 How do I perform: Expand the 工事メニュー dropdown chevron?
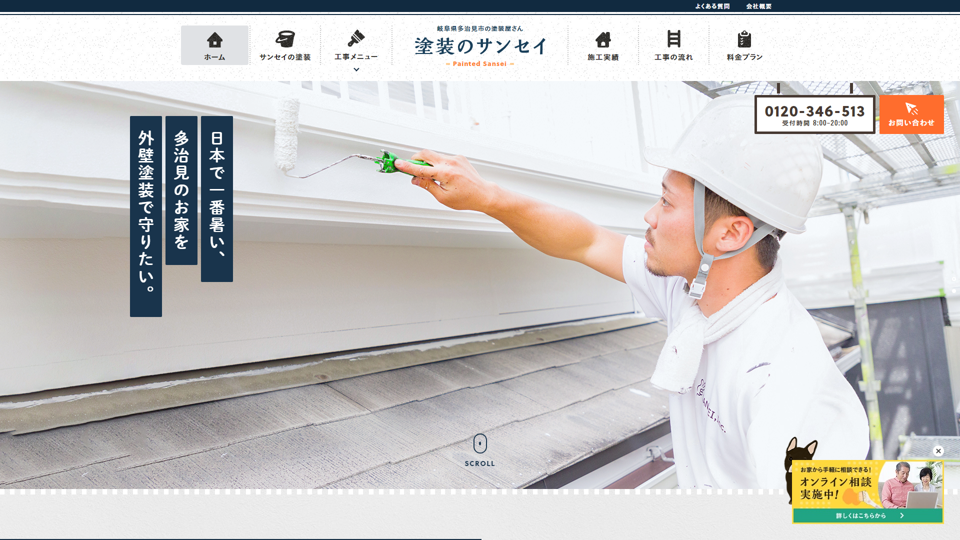356,70
